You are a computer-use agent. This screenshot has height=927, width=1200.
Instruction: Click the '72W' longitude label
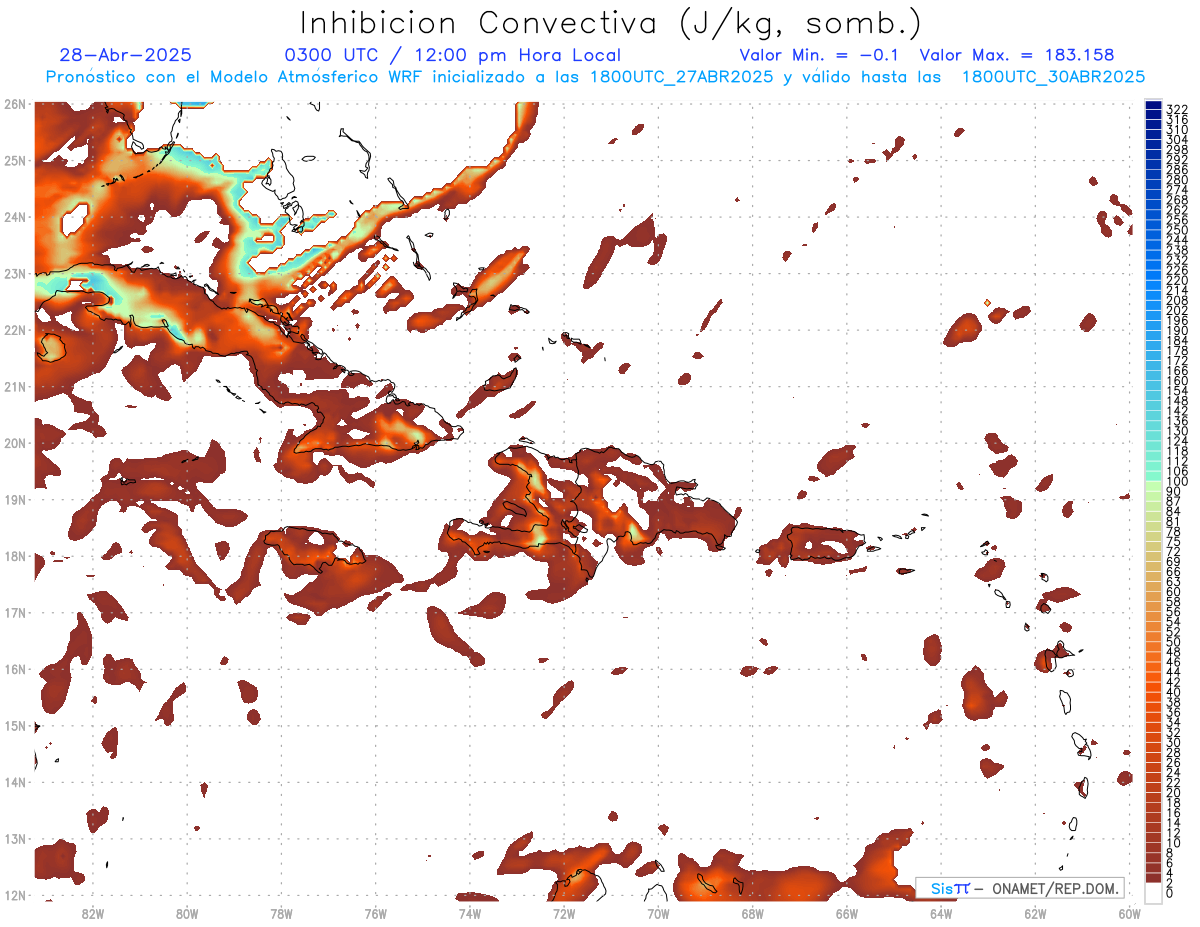[564, 913]
